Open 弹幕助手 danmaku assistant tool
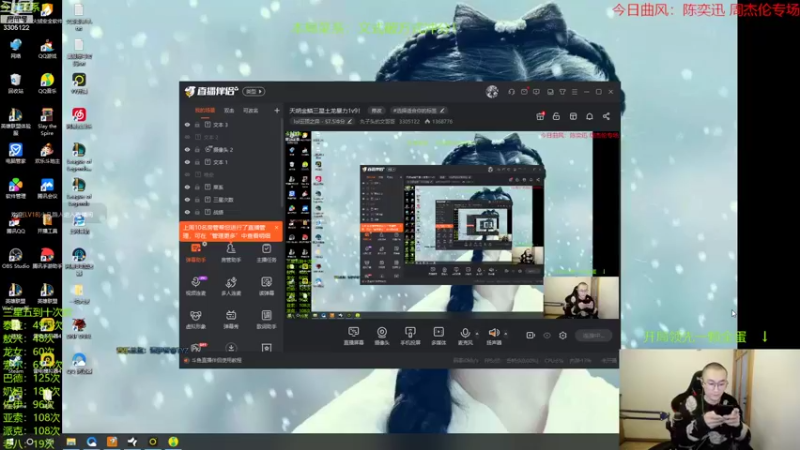The height and width of the screenshot is (450, 800). pyautogui.click(x=196, y=253)
